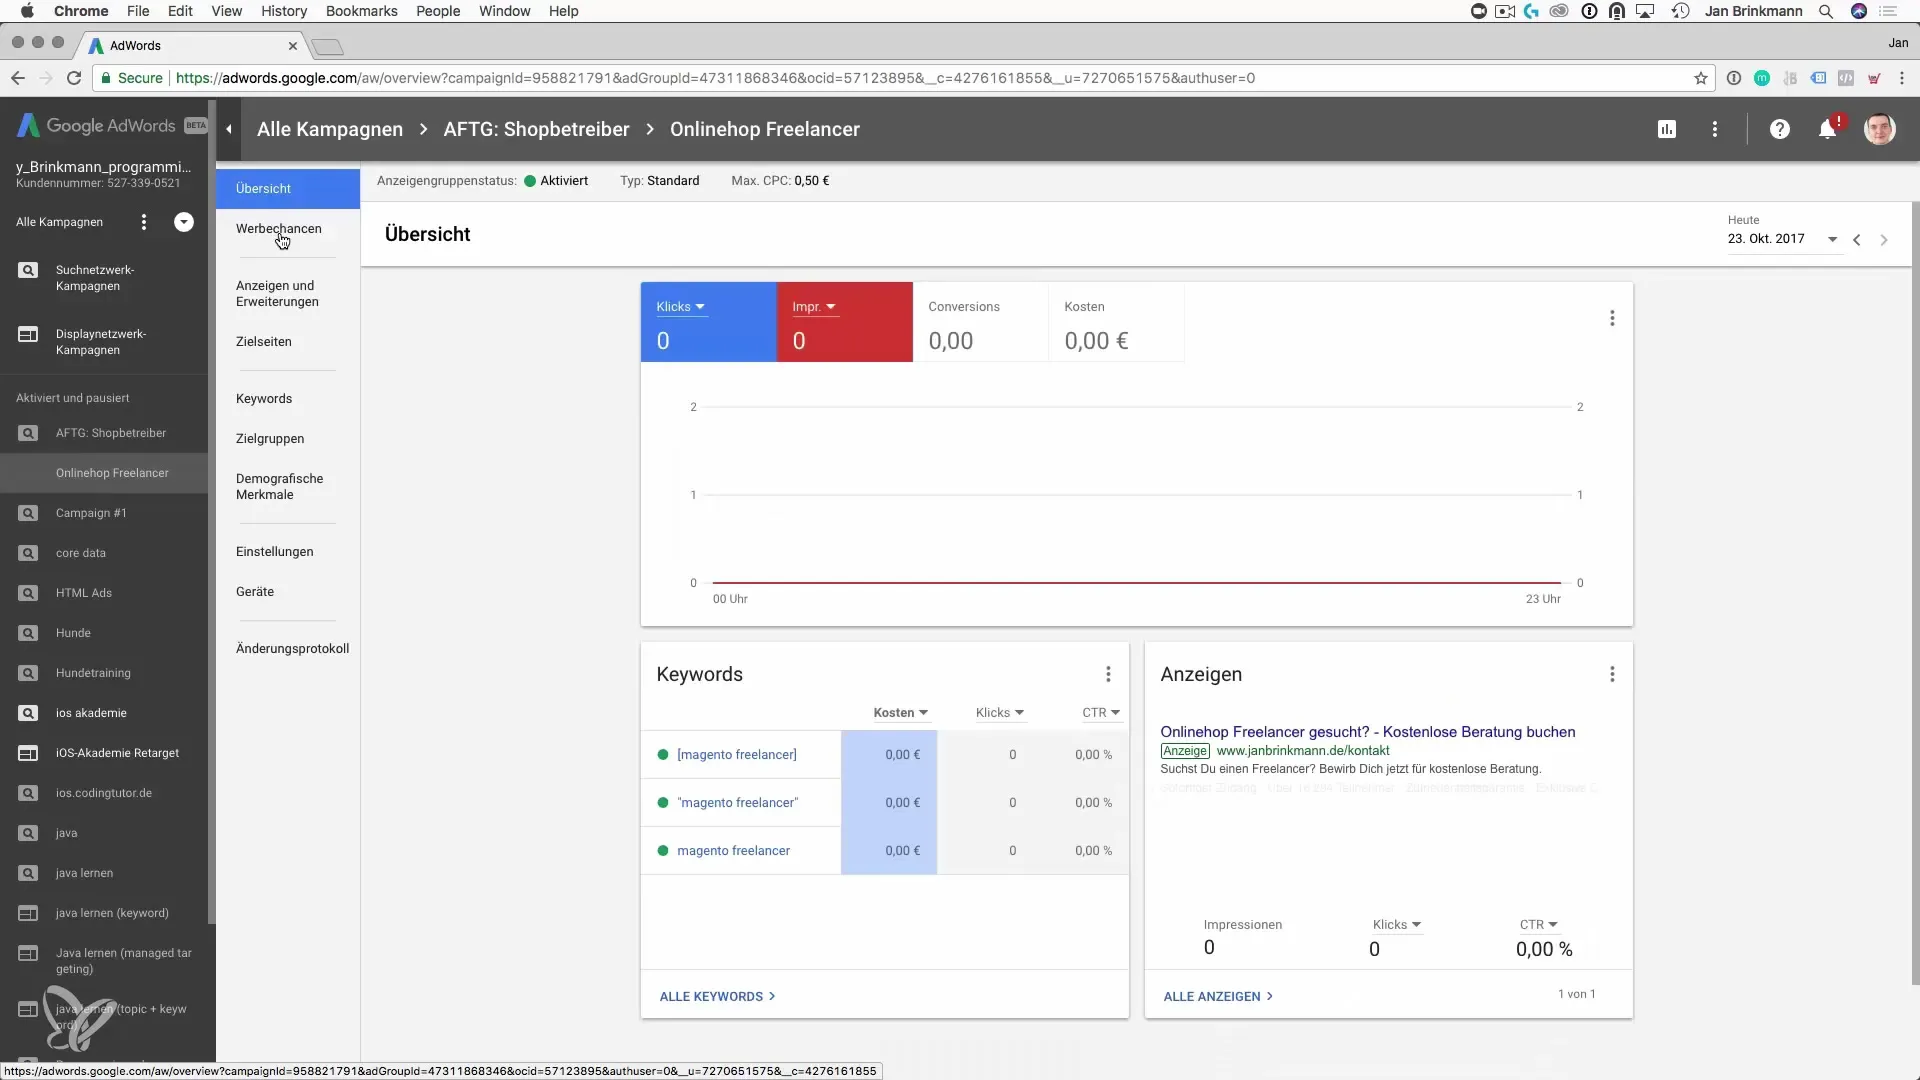Screen dimensions: 1920x1080
Task: Select the Übersicht tab
Action: click(x=288, y=188)
